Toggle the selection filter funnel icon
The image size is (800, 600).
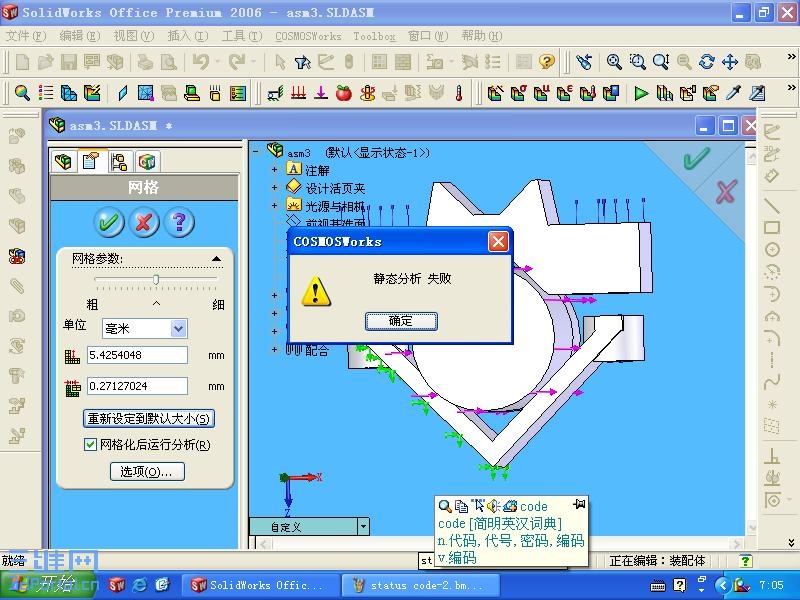tap(303, 62)
